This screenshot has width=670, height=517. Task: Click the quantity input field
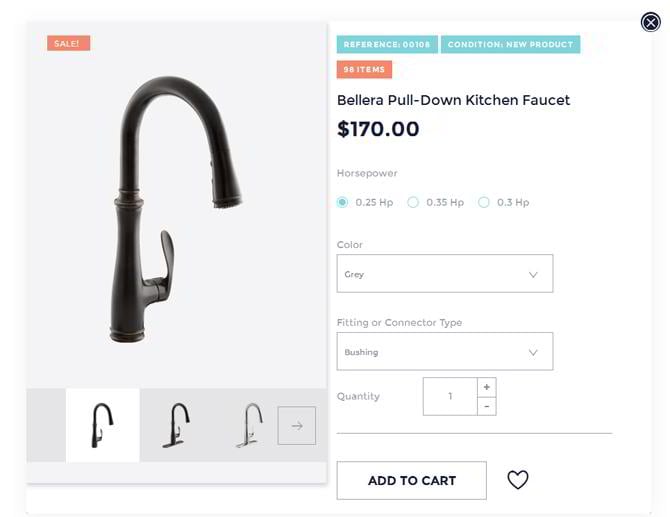click(450, 397)
